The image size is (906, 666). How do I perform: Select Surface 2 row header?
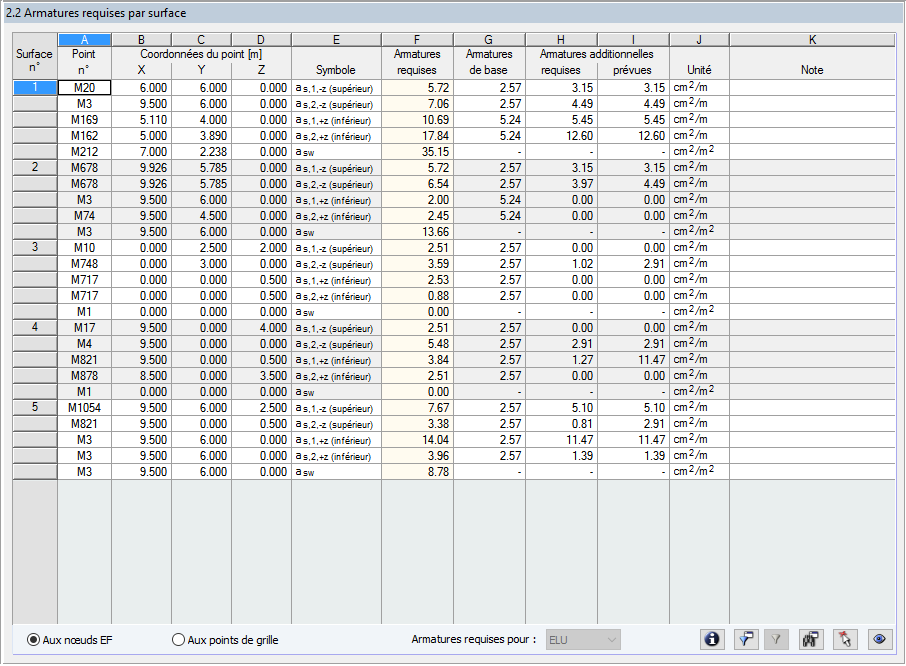(35, 167)
